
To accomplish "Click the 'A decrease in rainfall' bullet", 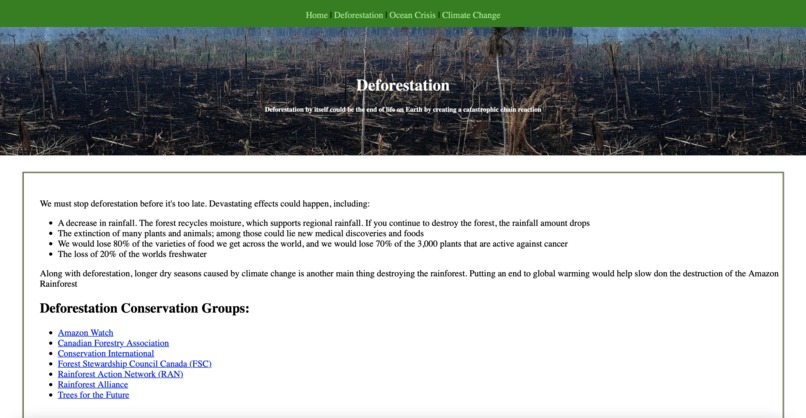I will pos(324,223).
